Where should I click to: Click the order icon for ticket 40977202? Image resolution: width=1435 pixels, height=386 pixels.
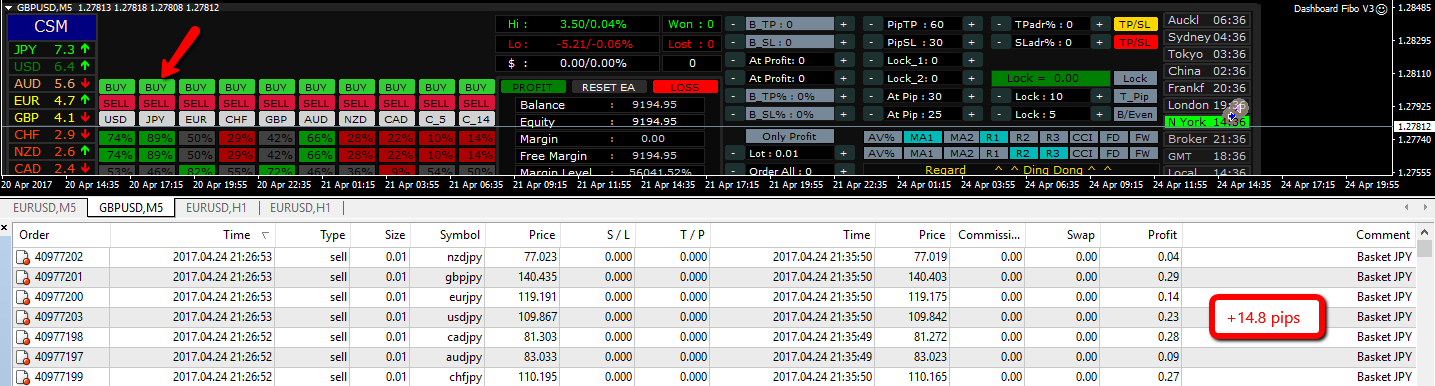[22, 257]
